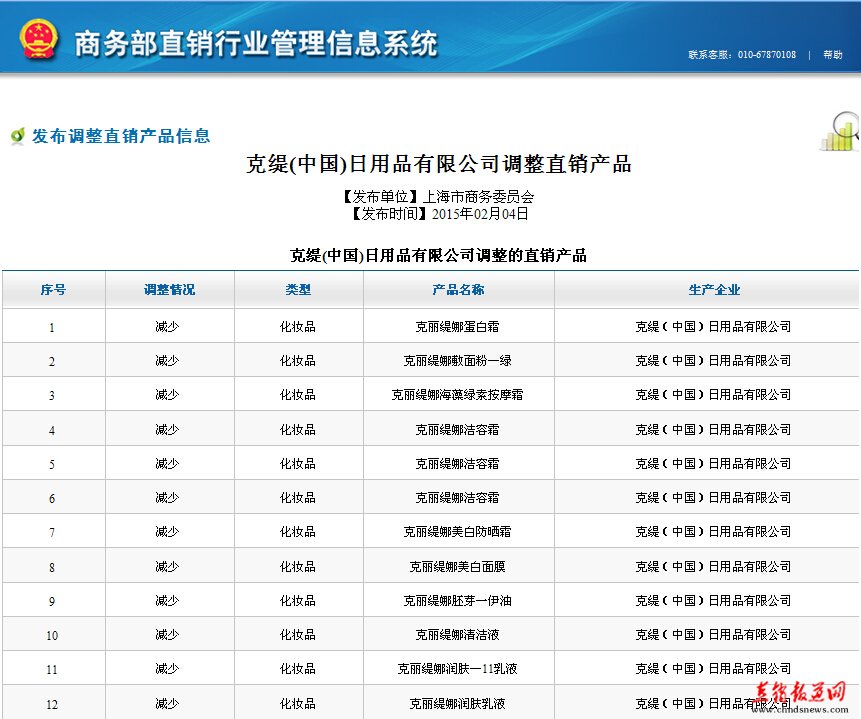
Task: Select product name 克丽缇娜润肤—11乳液
Action: 457,668
